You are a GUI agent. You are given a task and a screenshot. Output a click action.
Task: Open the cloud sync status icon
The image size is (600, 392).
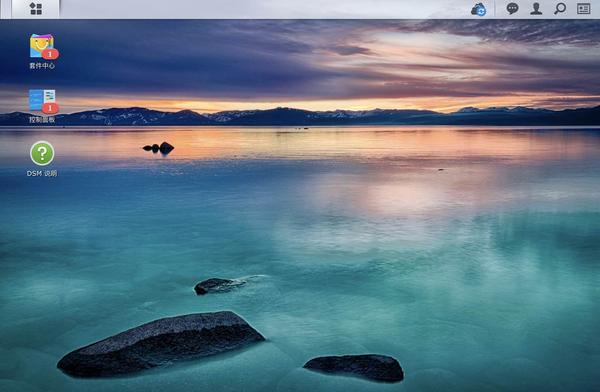coord(478,9)
